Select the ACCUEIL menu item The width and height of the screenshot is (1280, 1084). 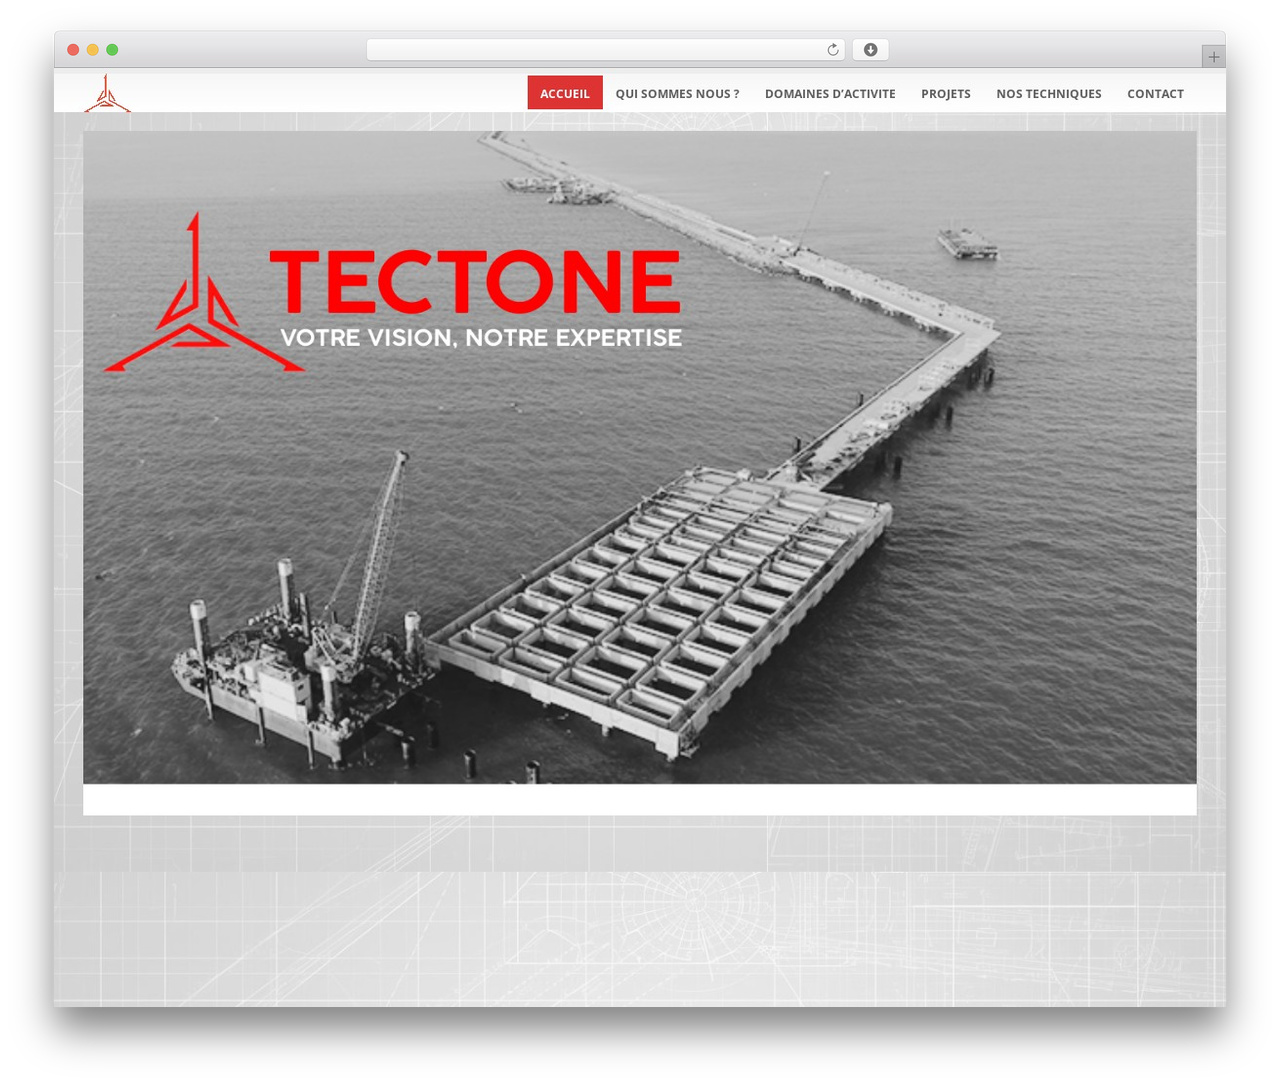[x=565, y=93]
